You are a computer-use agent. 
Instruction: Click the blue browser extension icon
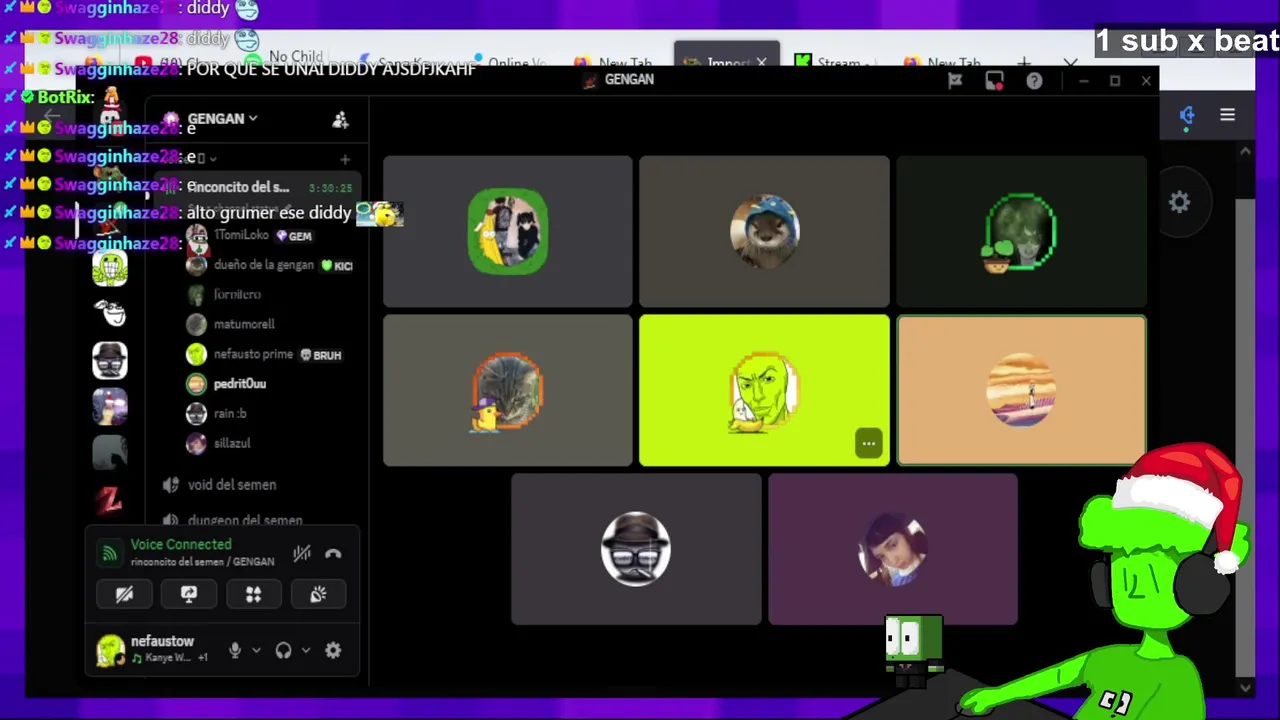click(x=1187, y=115)
